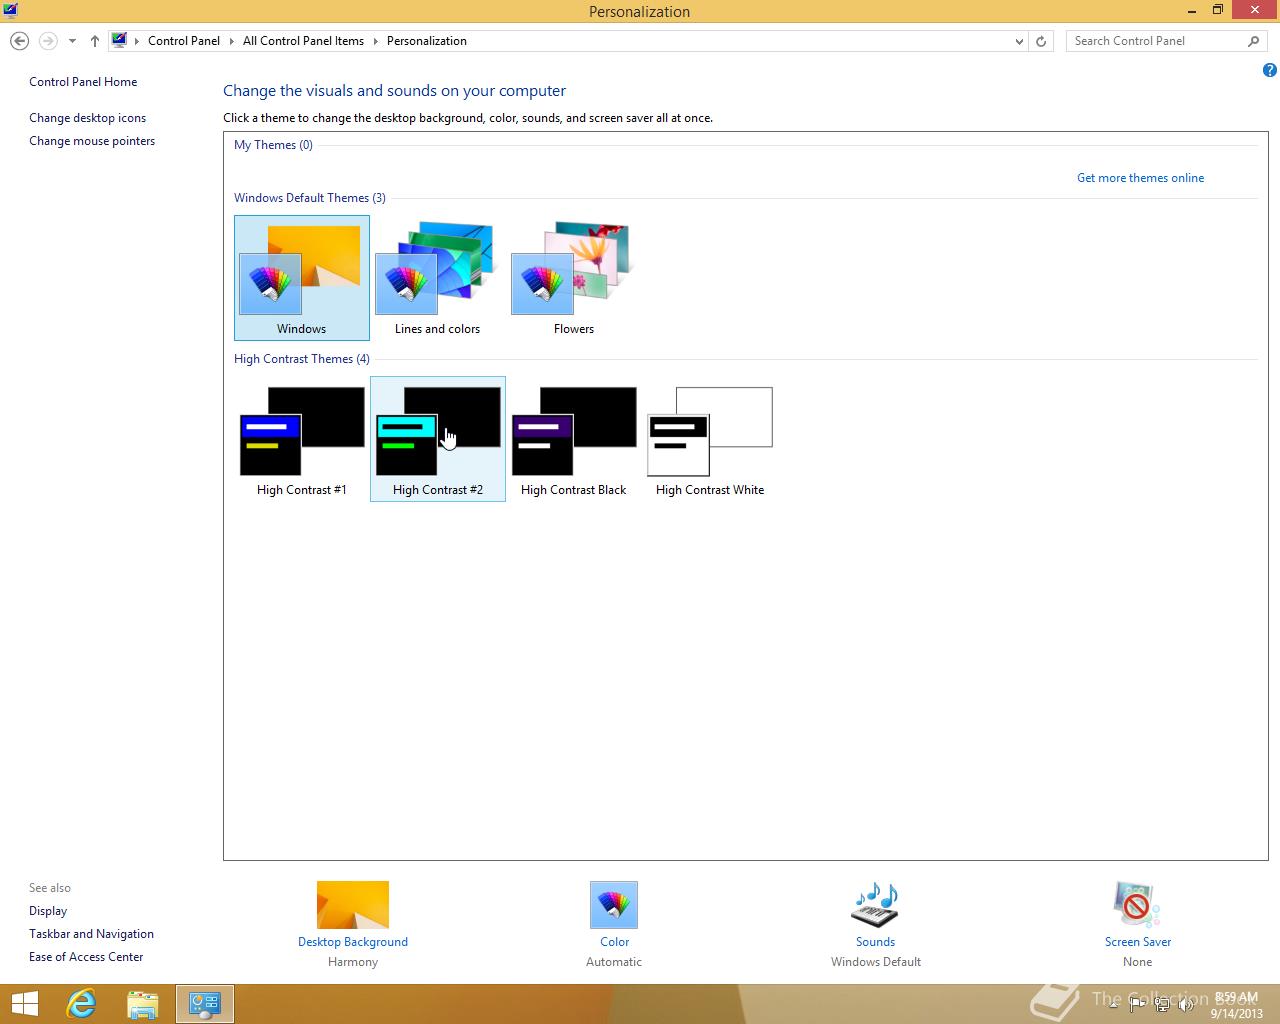This screenshot has height=1024, width=1280.
Task: Expand the All Control Panel Items chevron
Action: pyautogui.click(x=376, y=41)
